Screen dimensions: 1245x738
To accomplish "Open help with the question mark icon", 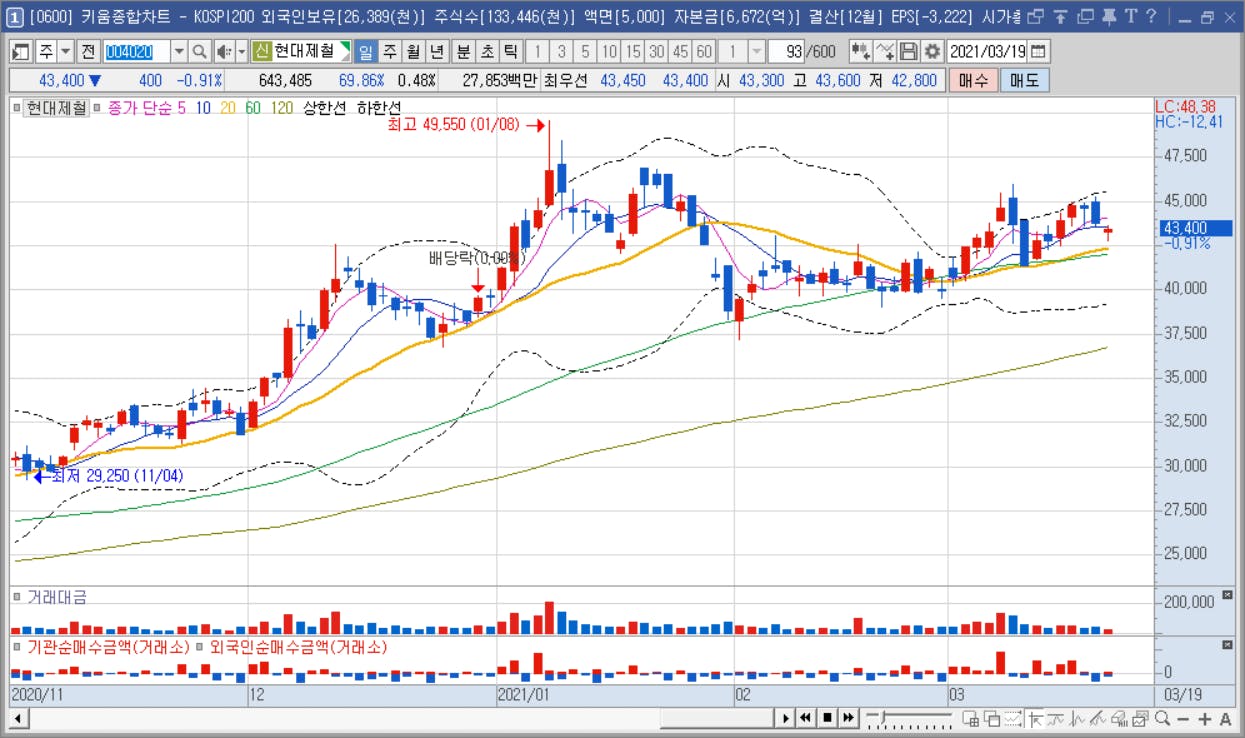I will tap(1152, 16).
